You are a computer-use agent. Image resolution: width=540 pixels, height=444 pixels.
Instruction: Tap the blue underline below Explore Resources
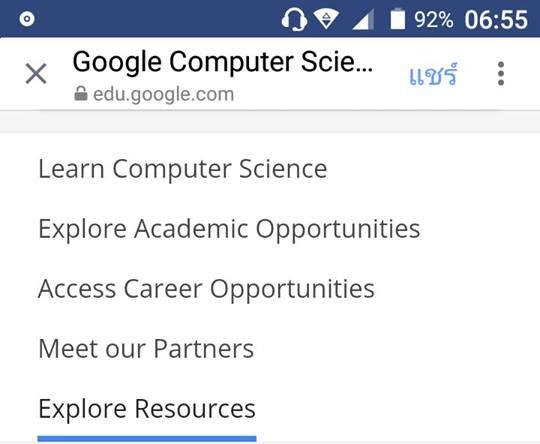click(147, 438)
